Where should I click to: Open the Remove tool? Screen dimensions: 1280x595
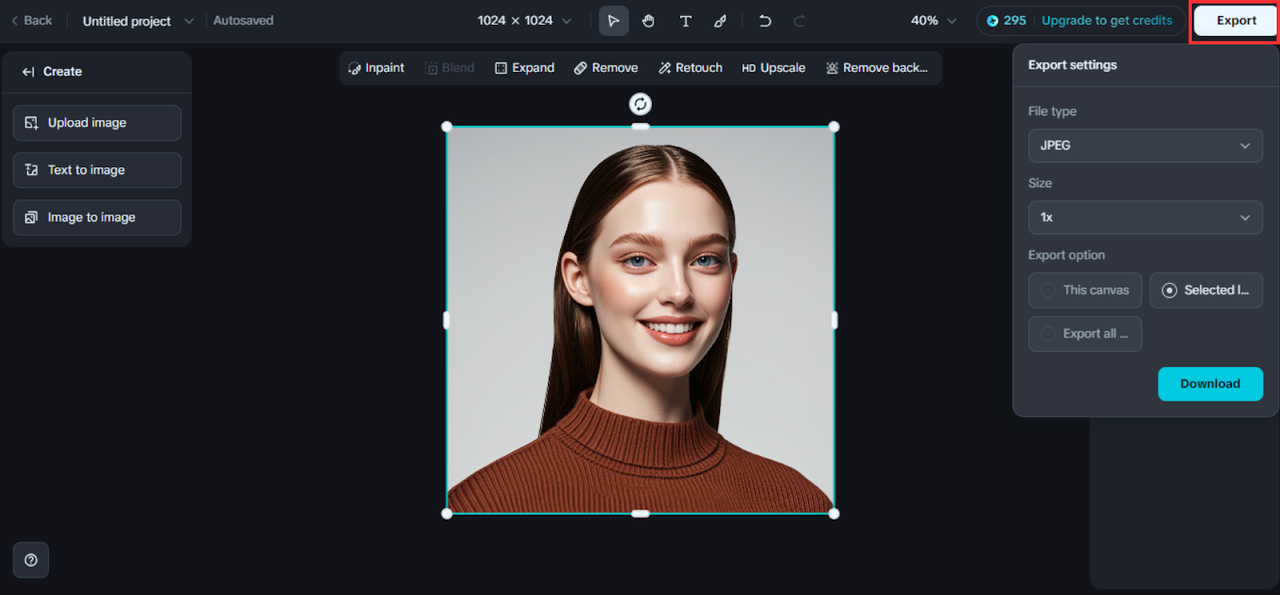(606, 68)
